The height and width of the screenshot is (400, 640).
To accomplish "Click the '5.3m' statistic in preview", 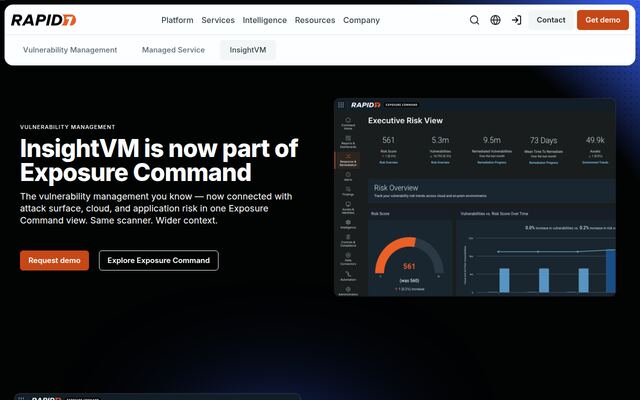I will pyautogui.click(x=440, y=140).
